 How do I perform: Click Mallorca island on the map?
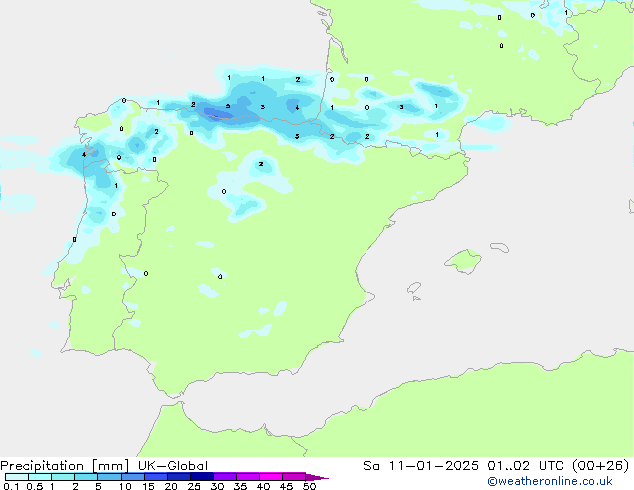coord(463,261)
